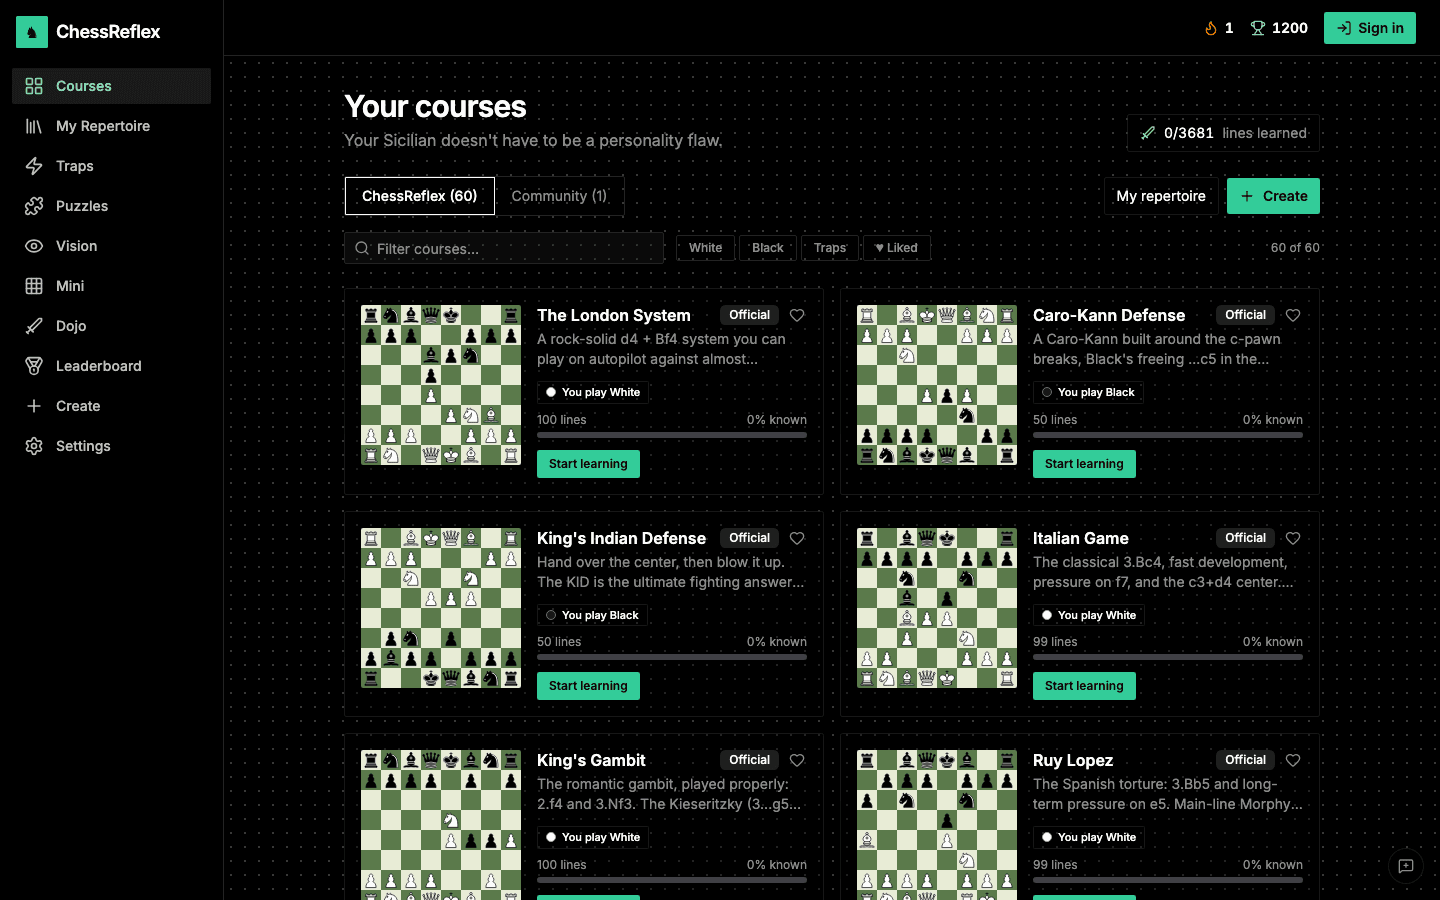Like the King's Gambit course
Viewport: 1440px width, 900px height.
(797, 760)
